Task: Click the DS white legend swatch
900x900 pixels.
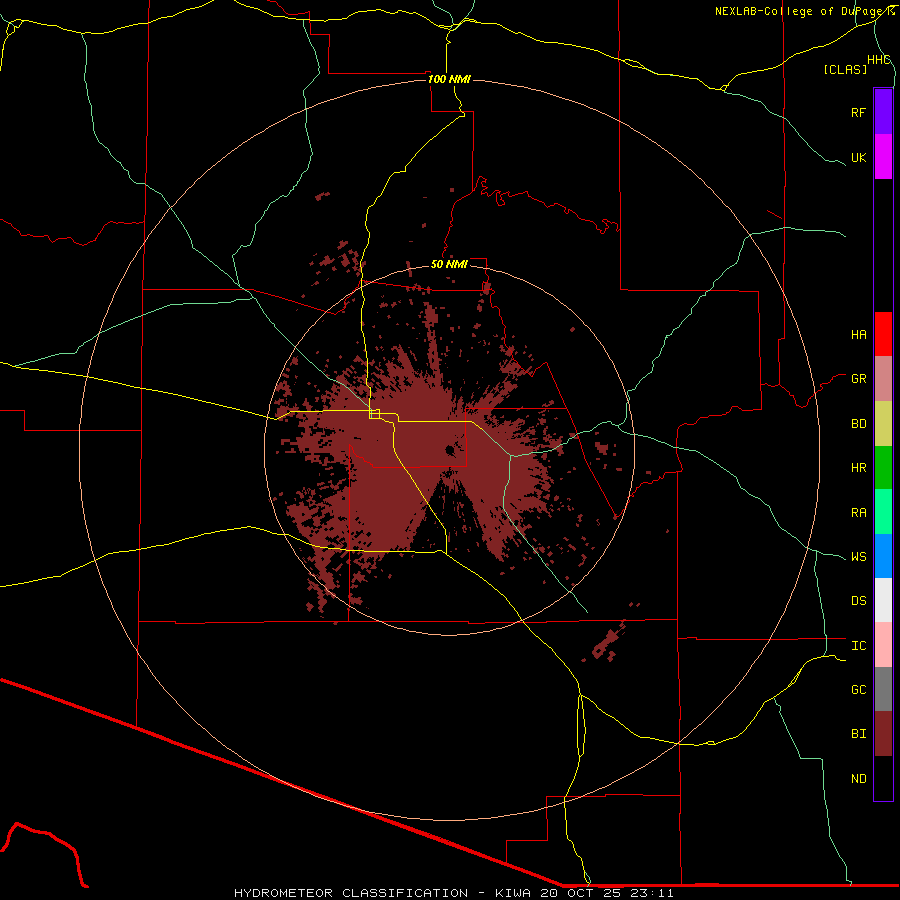Action: pos(883,600)
